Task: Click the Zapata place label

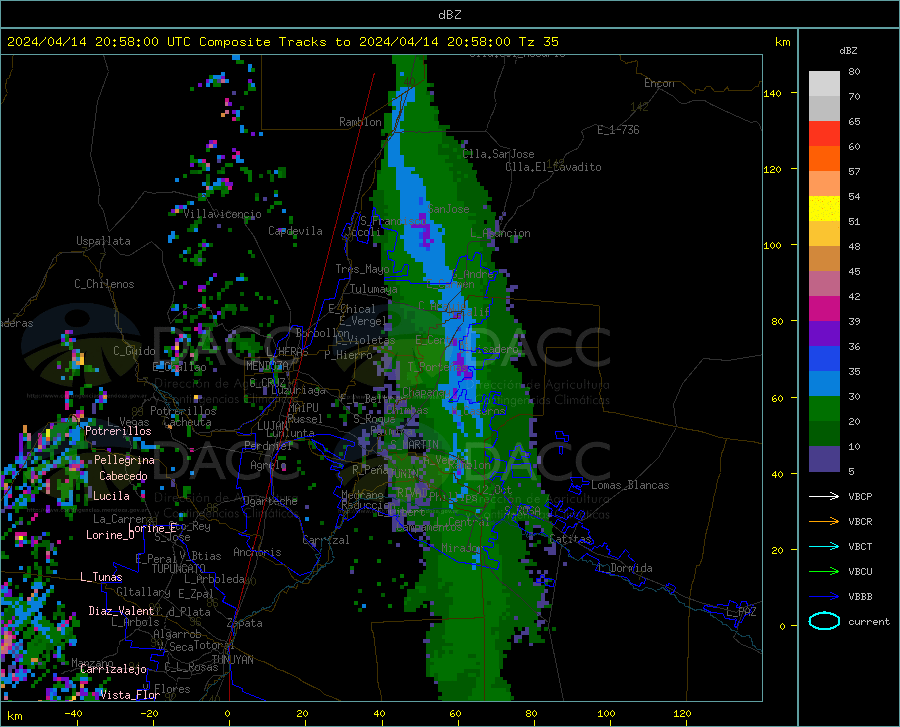Action: [245, 623]
